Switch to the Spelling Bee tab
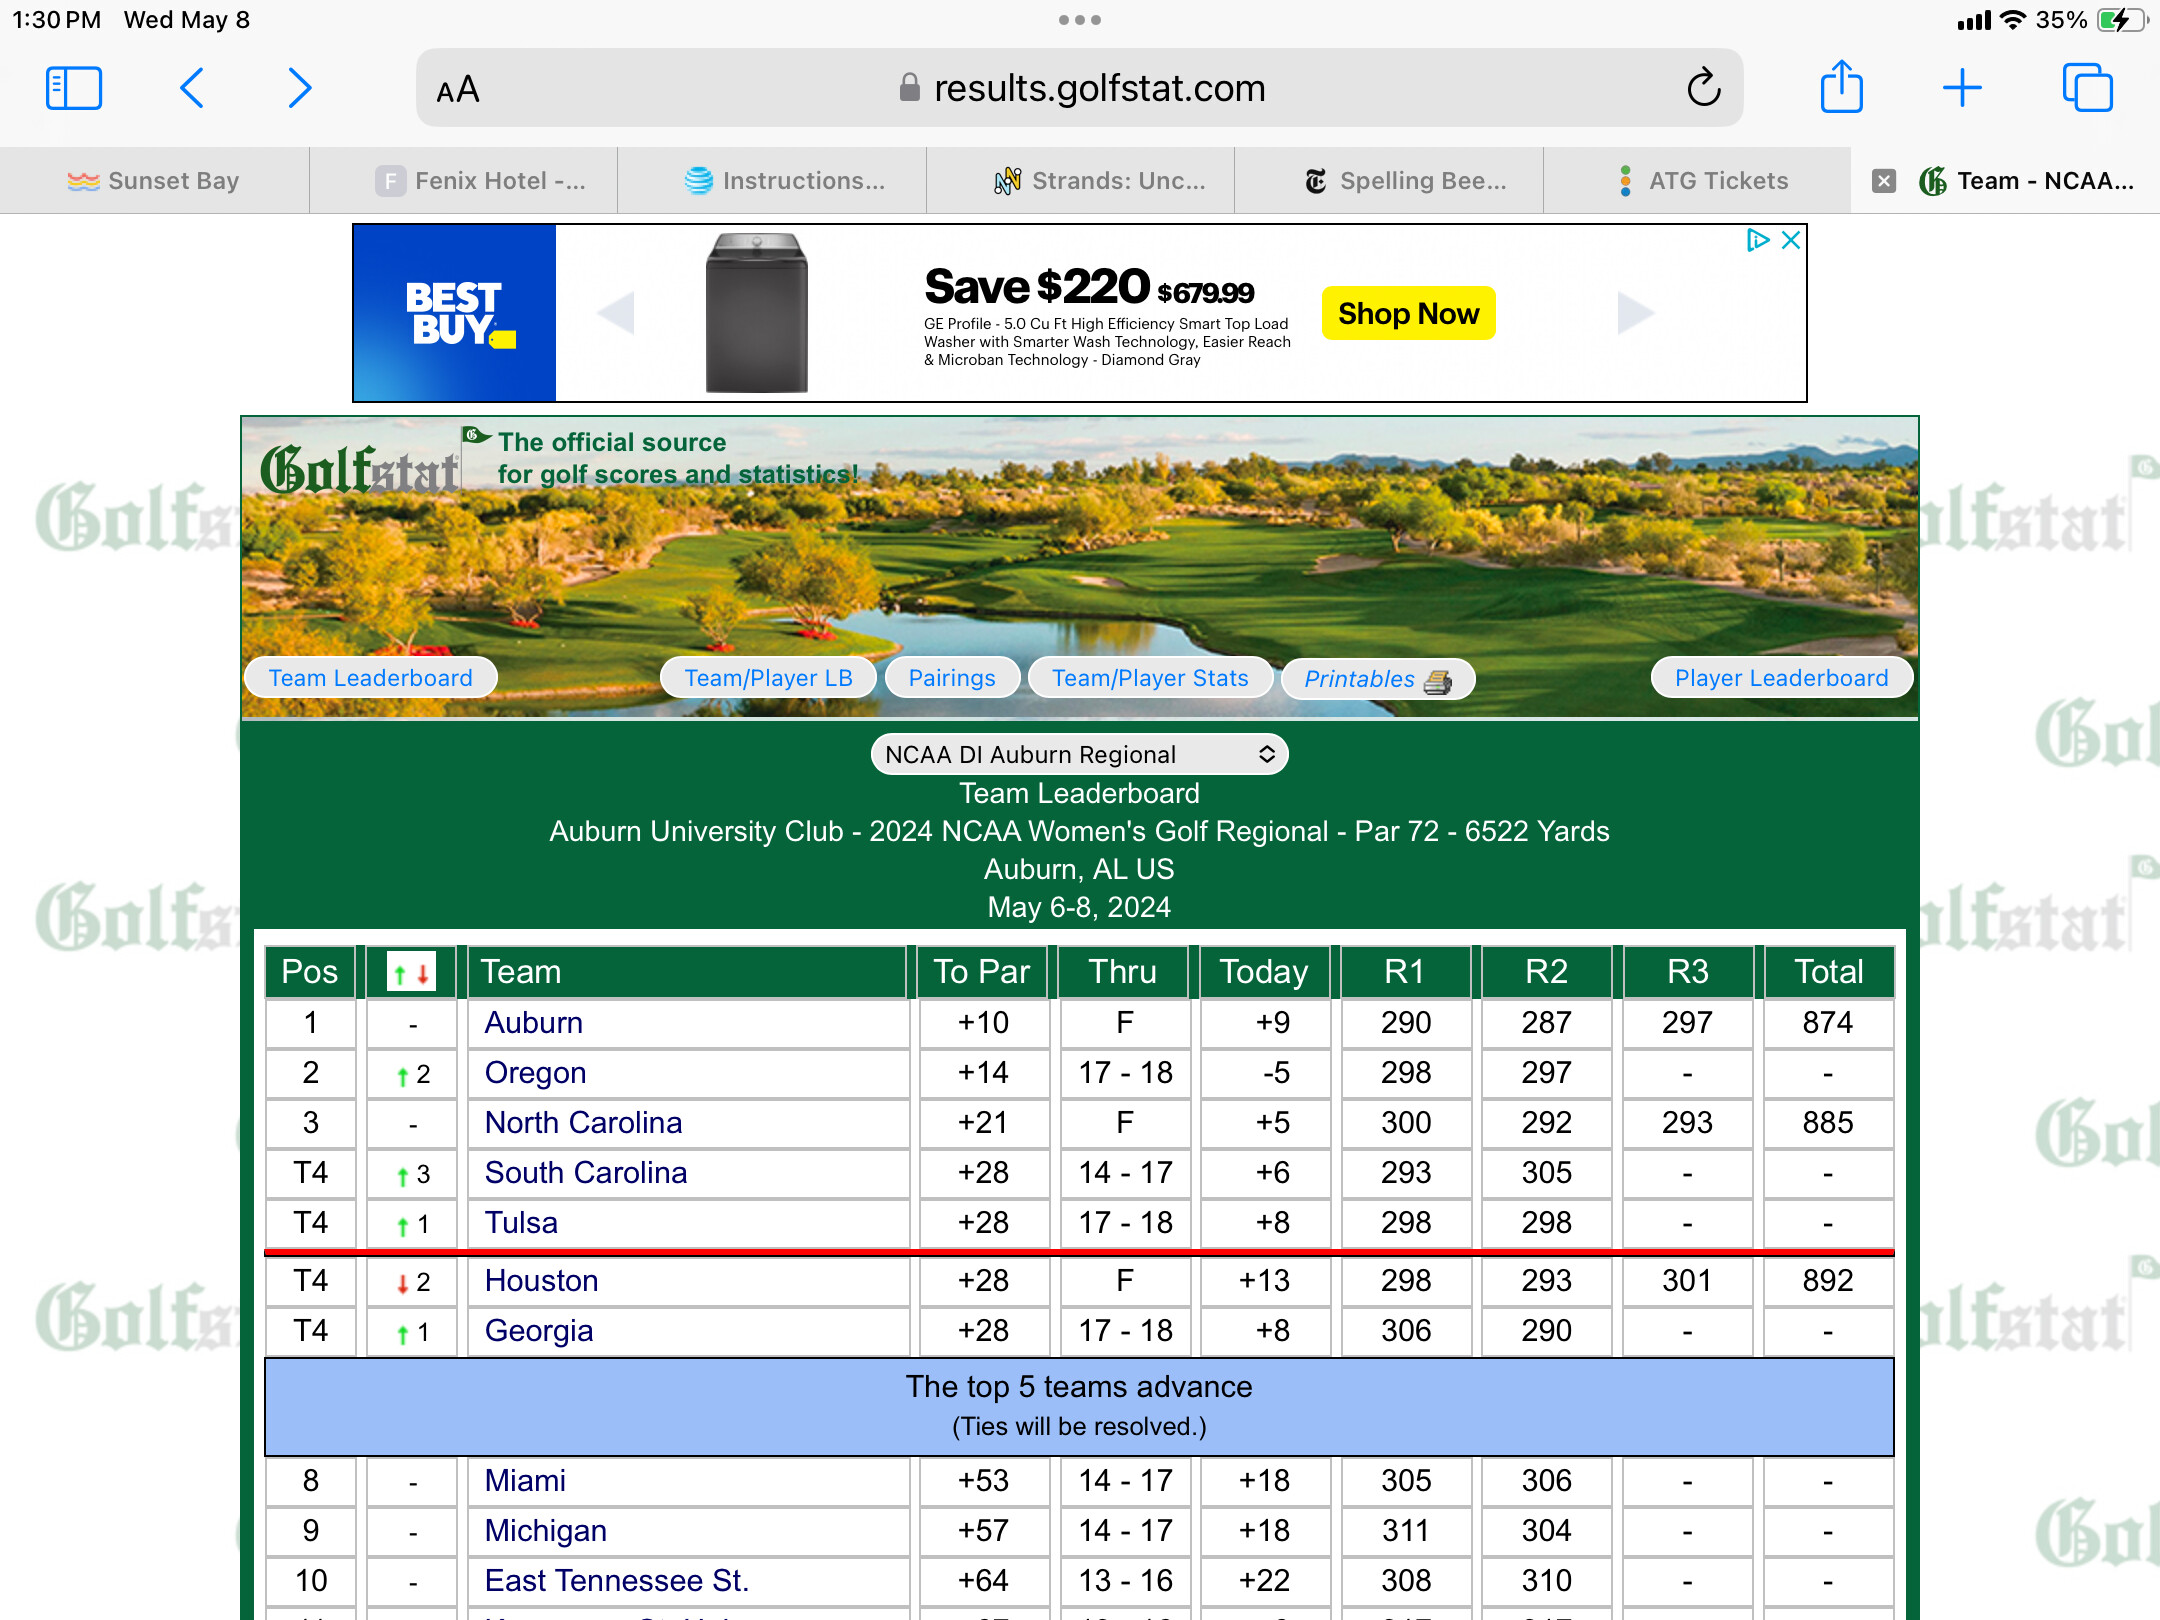Viewport: 2160px width, 1620px height. point(1405,181)
